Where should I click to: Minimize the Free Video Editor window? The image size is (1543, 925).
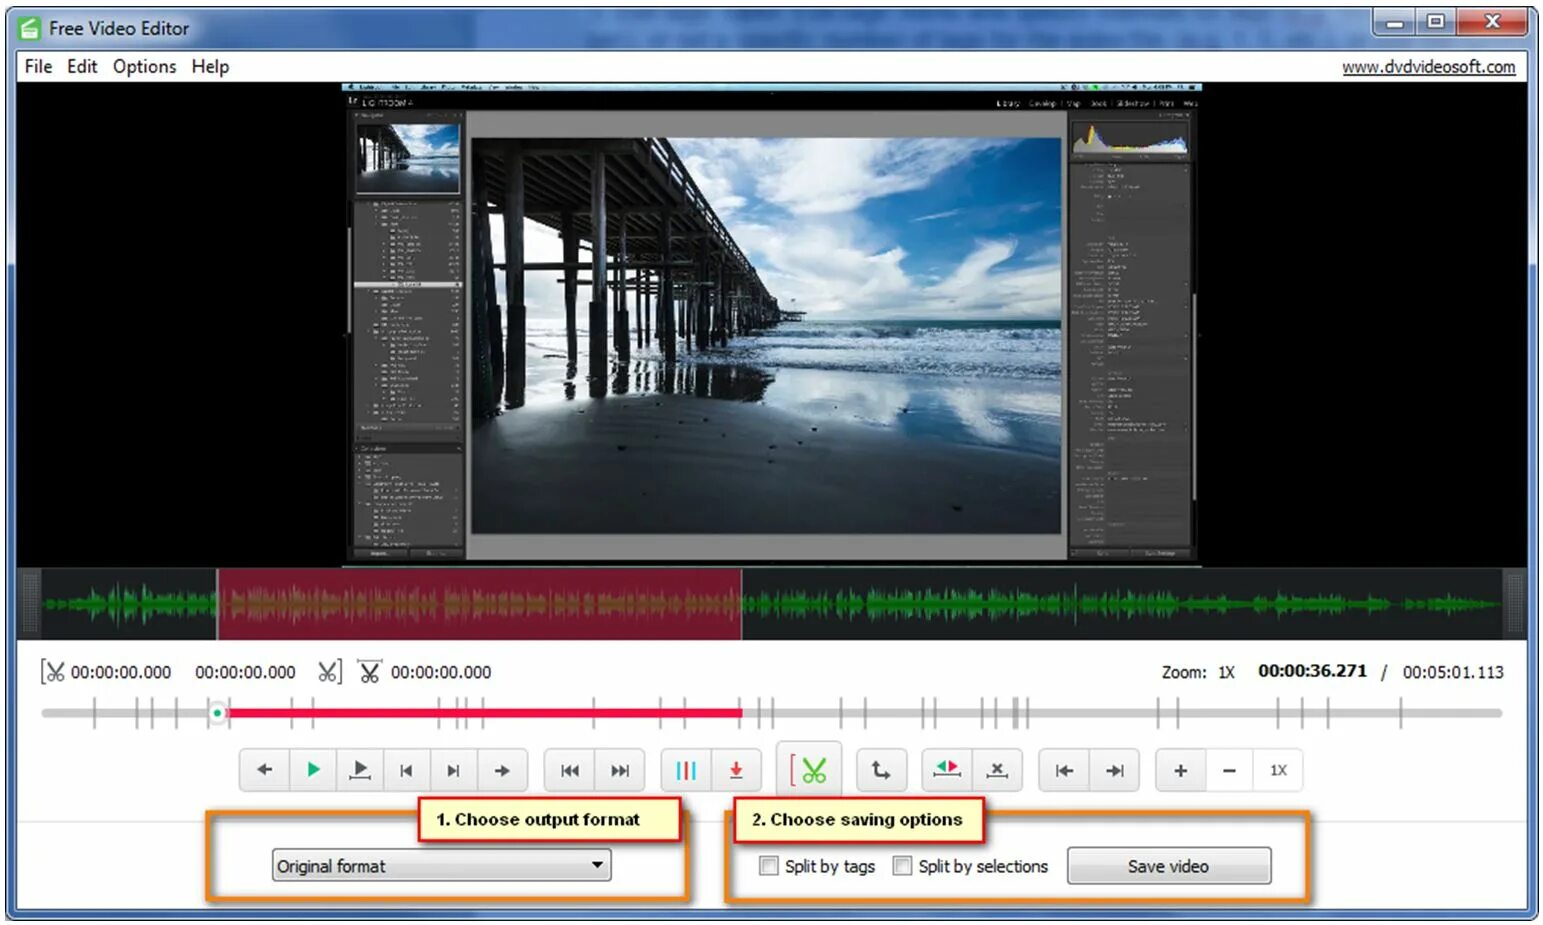(x=1395, y=23)
